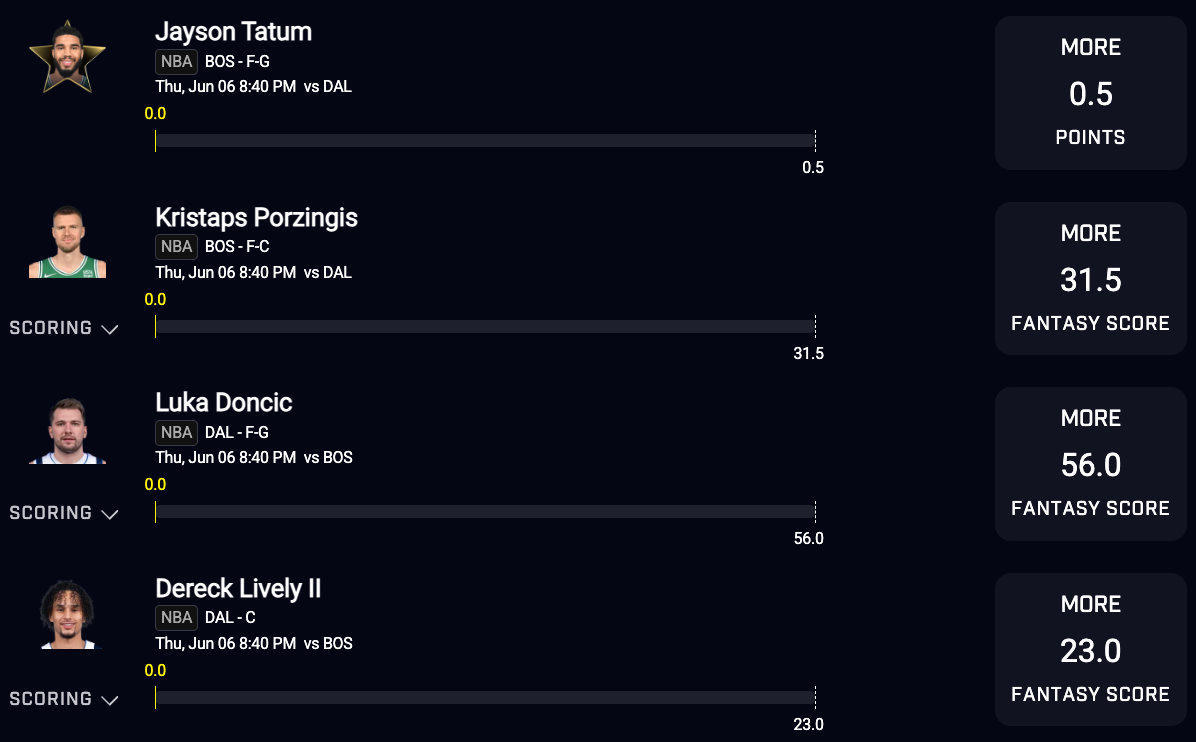Image resolution: width=1196 pixels, height=742 pixels.
Task: Click Dereck Lively II's progress bar
Action: (x=485, y=697)
